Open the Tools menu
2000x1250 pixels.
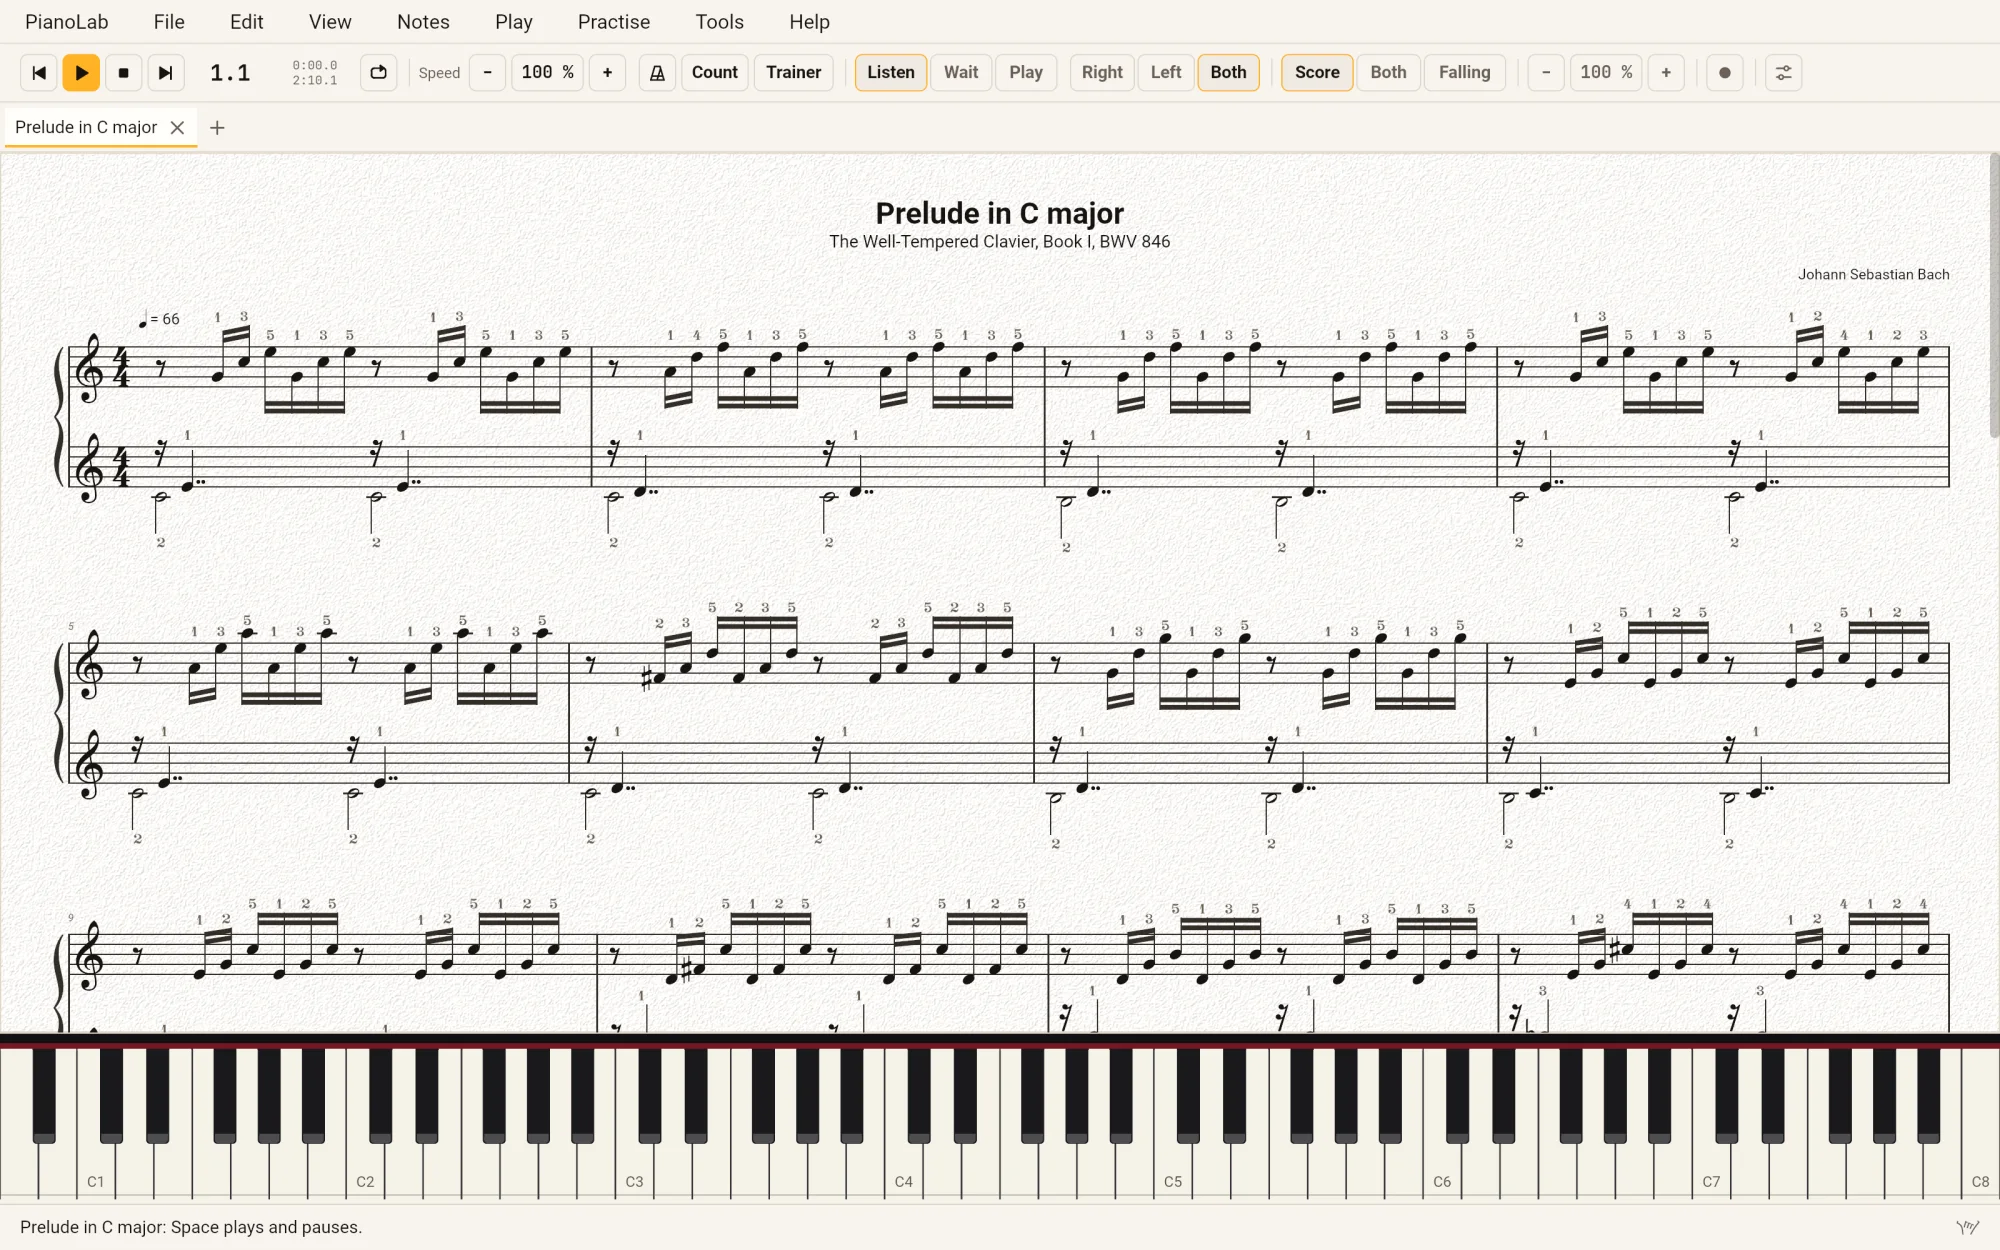tap(720, 22)
